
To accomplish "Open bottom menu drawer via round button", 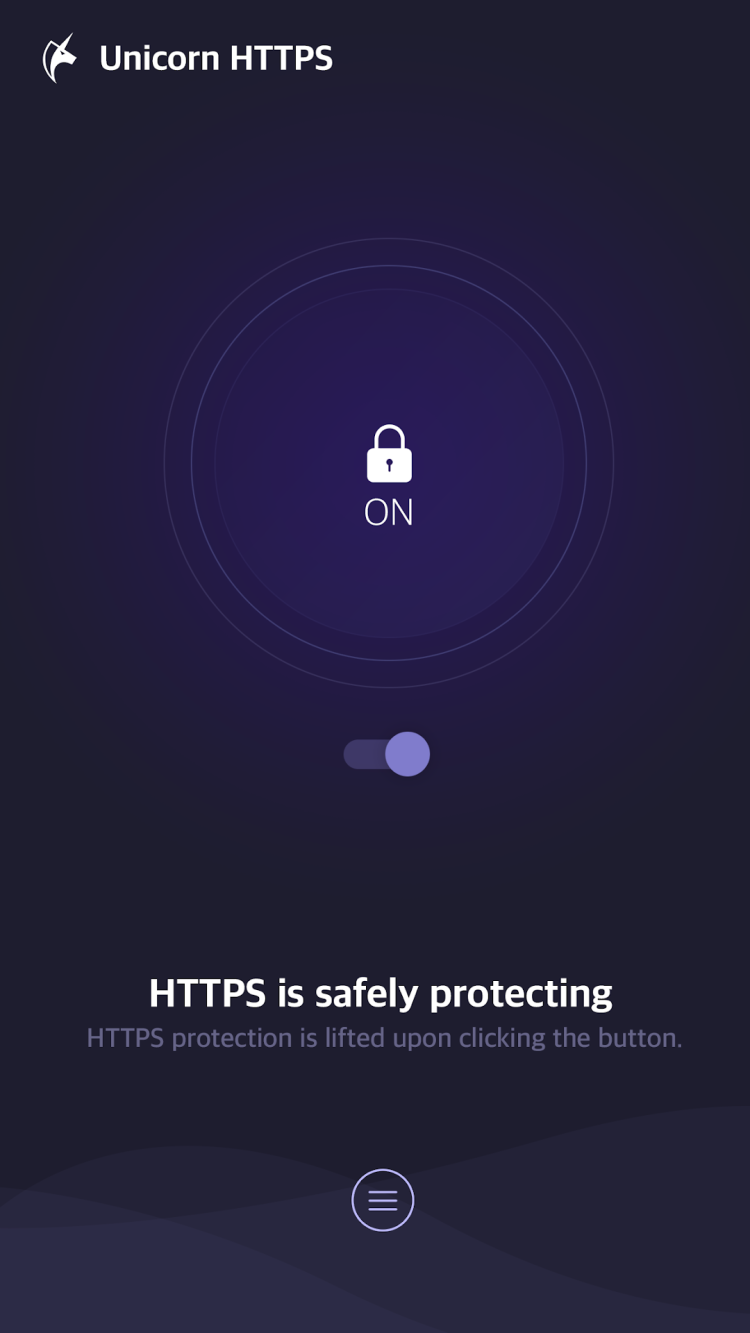I will coord(383,1200).
